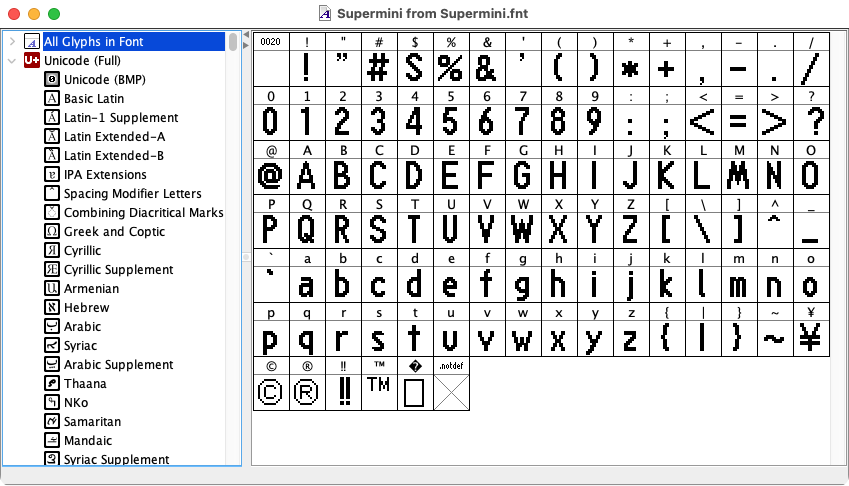This screenshot has width=849, height=486.
Task: Click the Arabic Supplement block icon
Action: pos(52,364)
